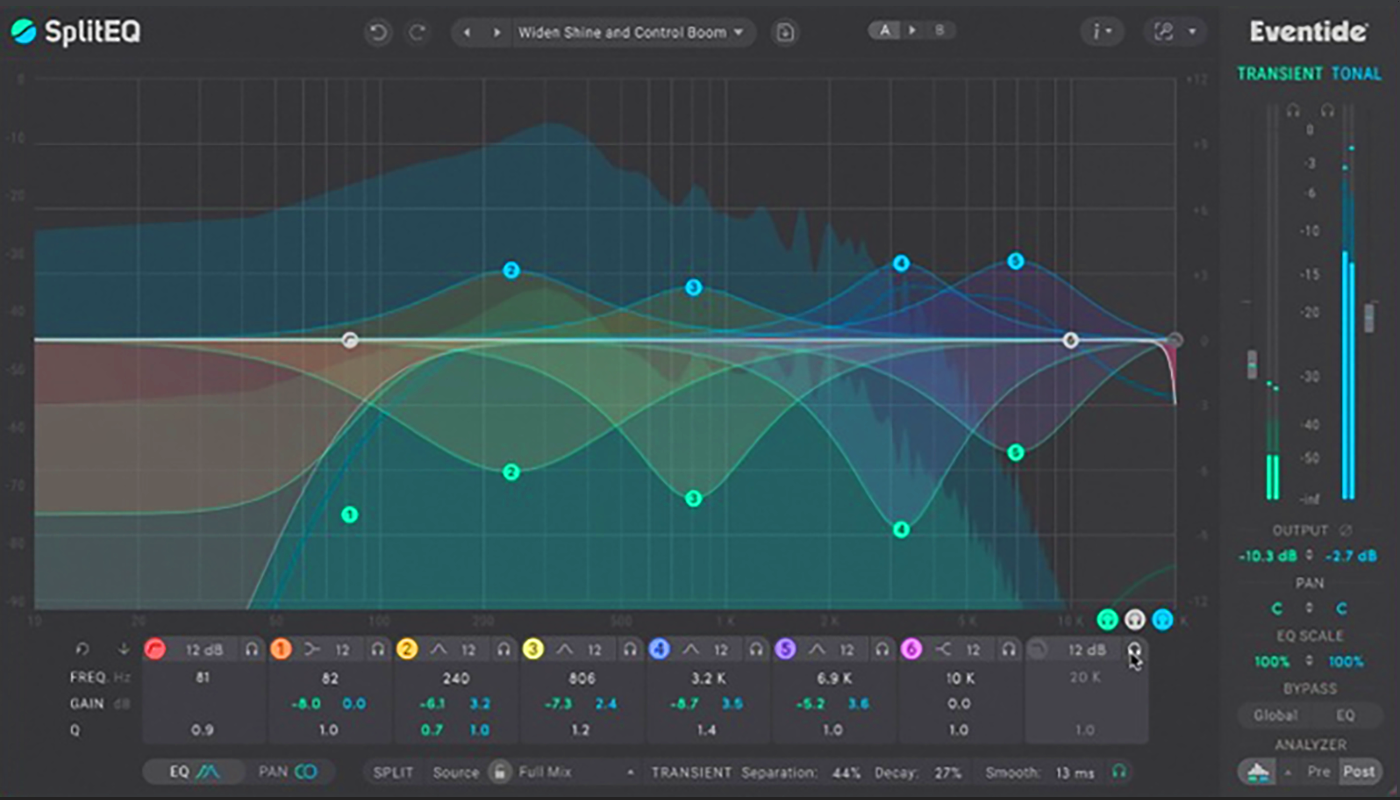Toggle band 1 enable button

coord(281,650)
